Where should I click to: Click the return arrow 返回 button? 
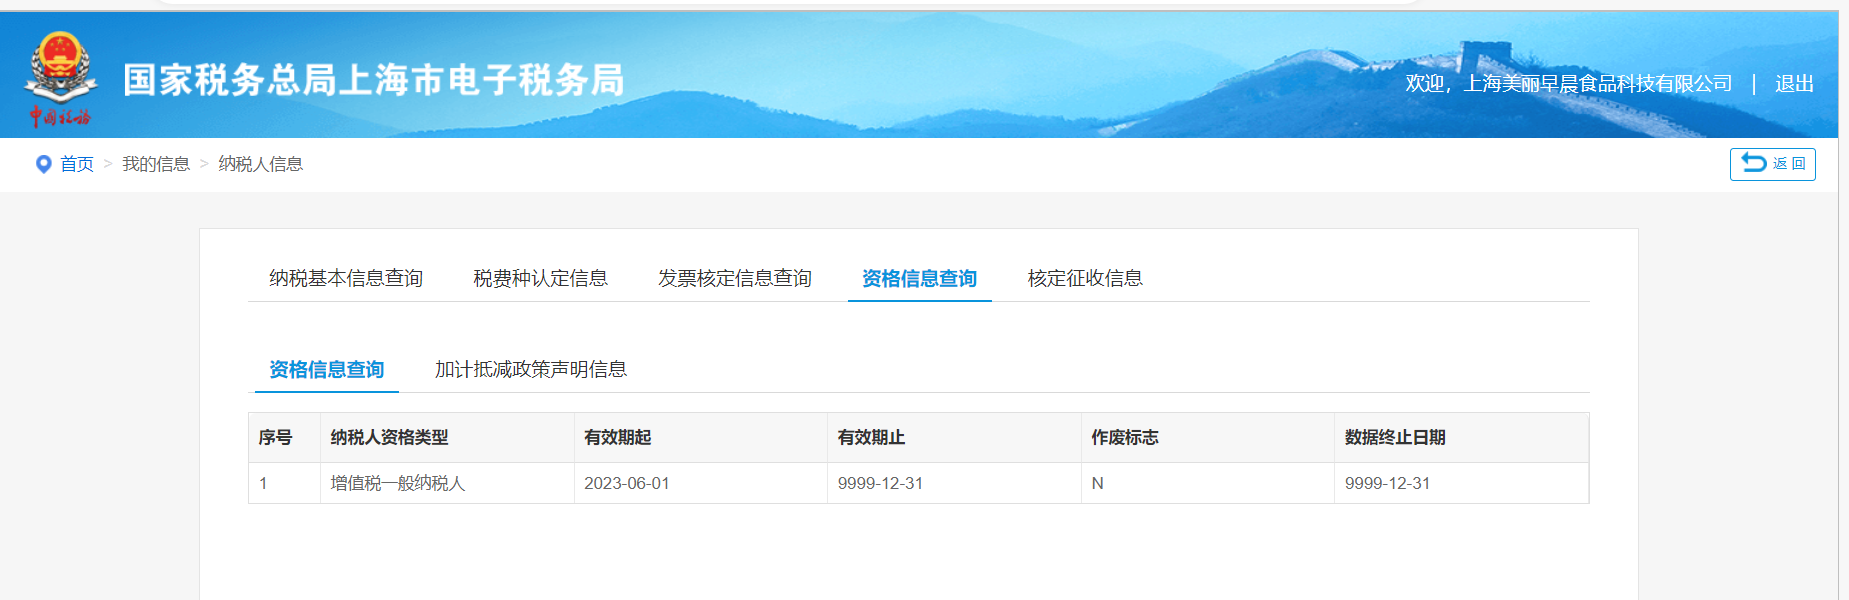[1772, 164]
